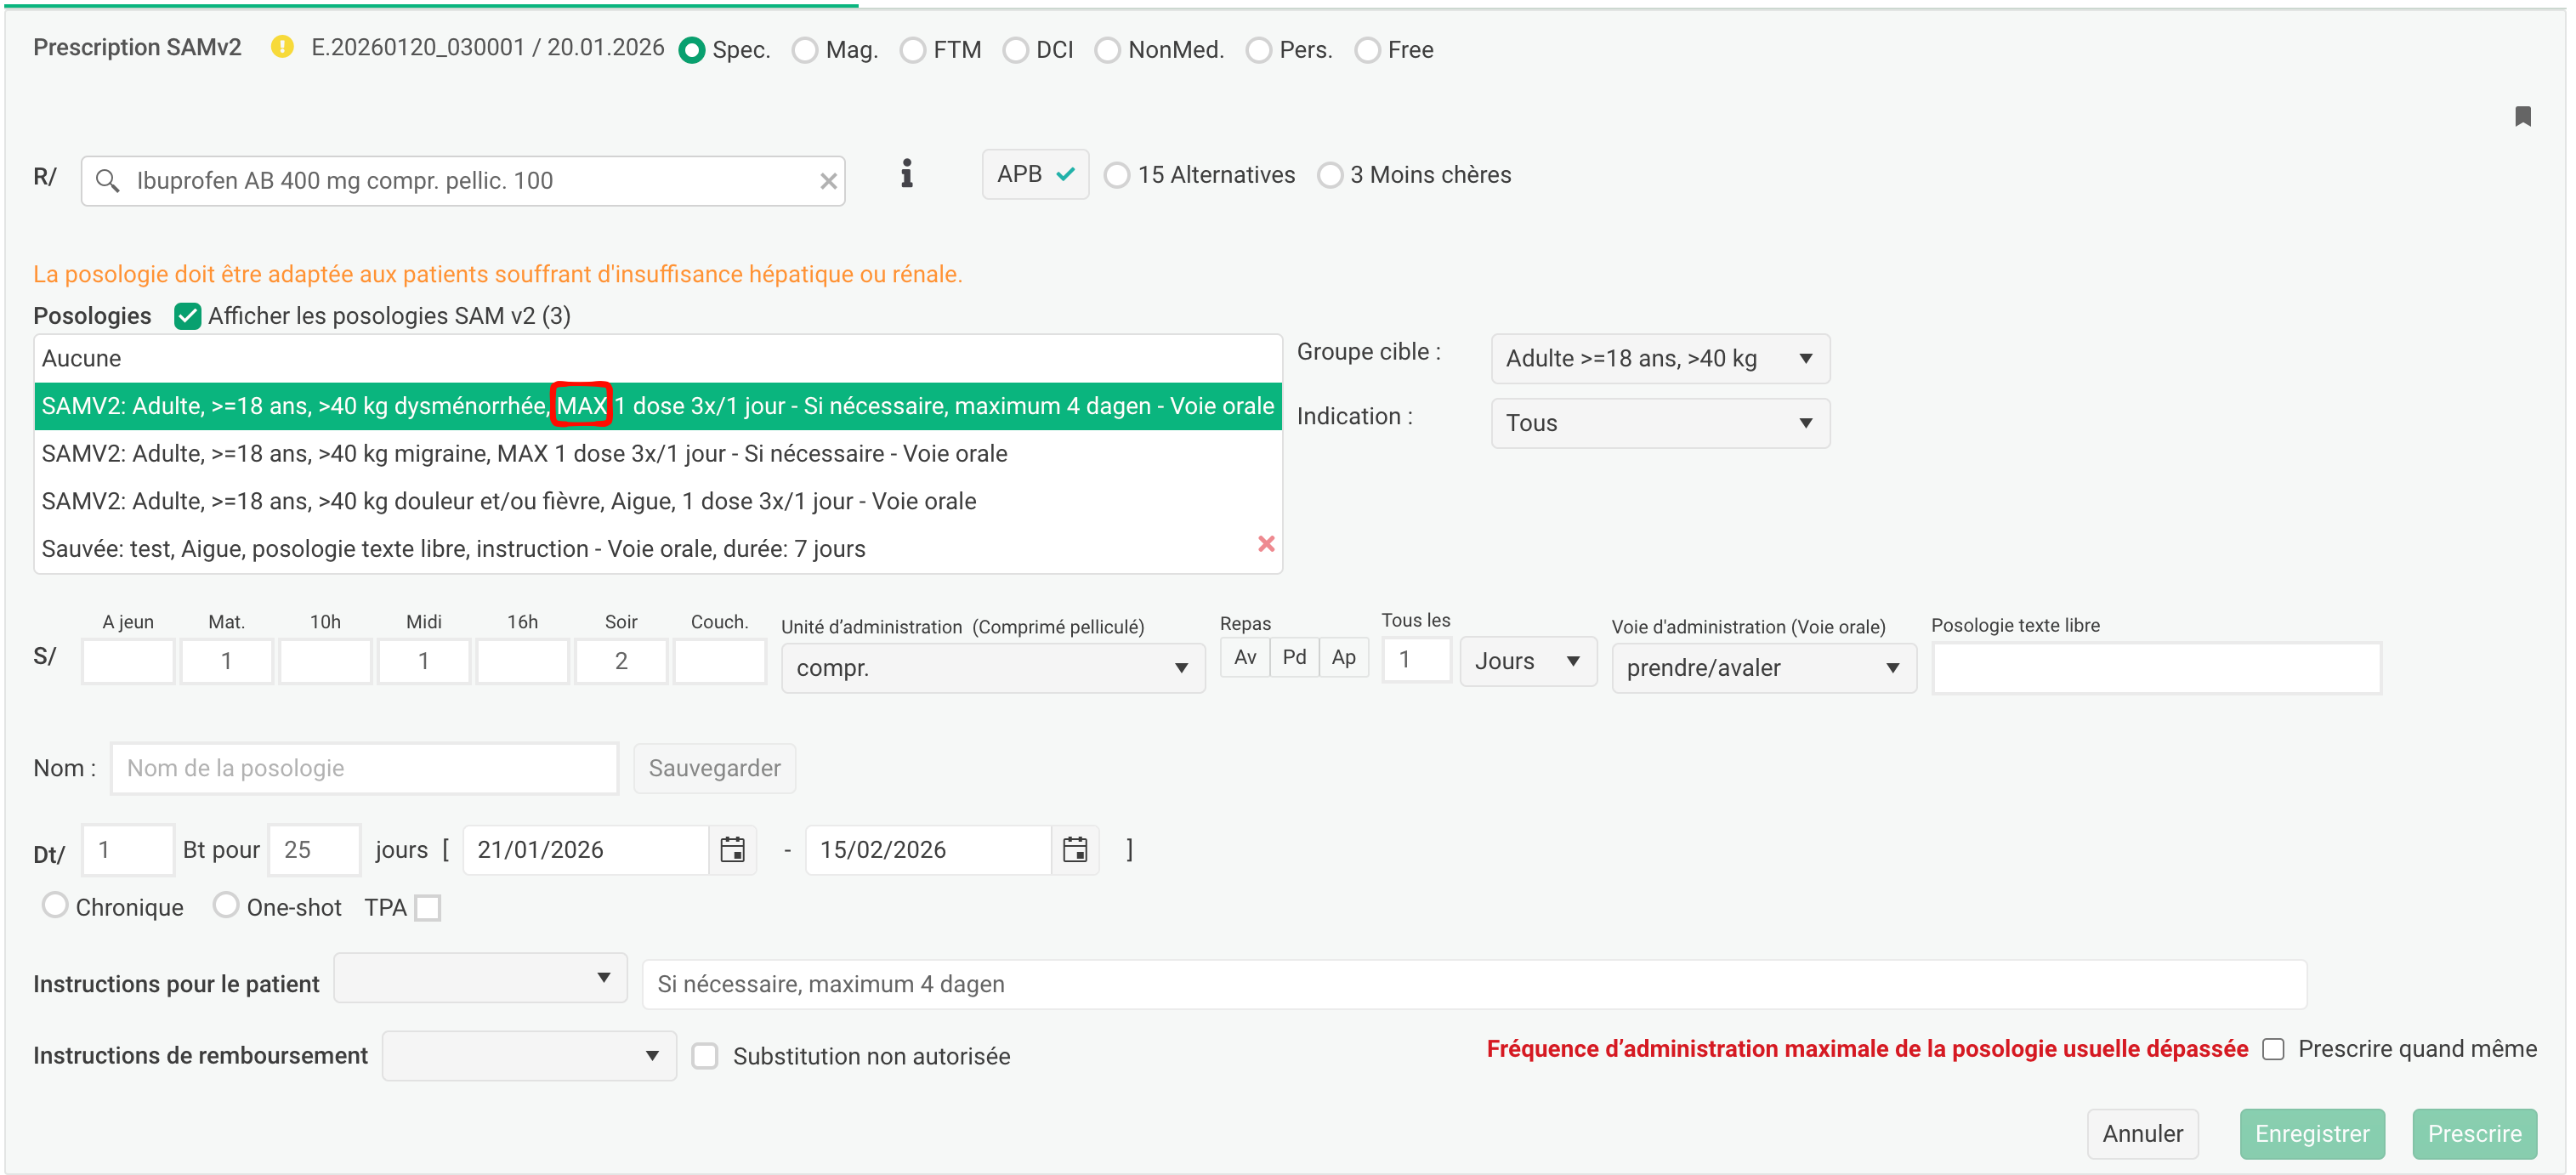This screenshot has height=1175, width=2576.
Task: Select the Aucune posology entry
Action: 82,359
